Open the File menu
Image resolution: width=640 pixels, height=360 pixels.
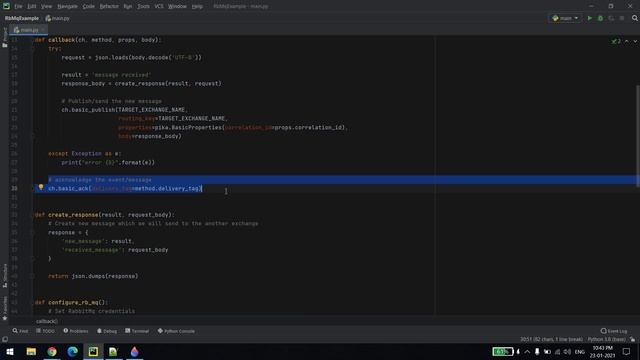pos(18,7)
